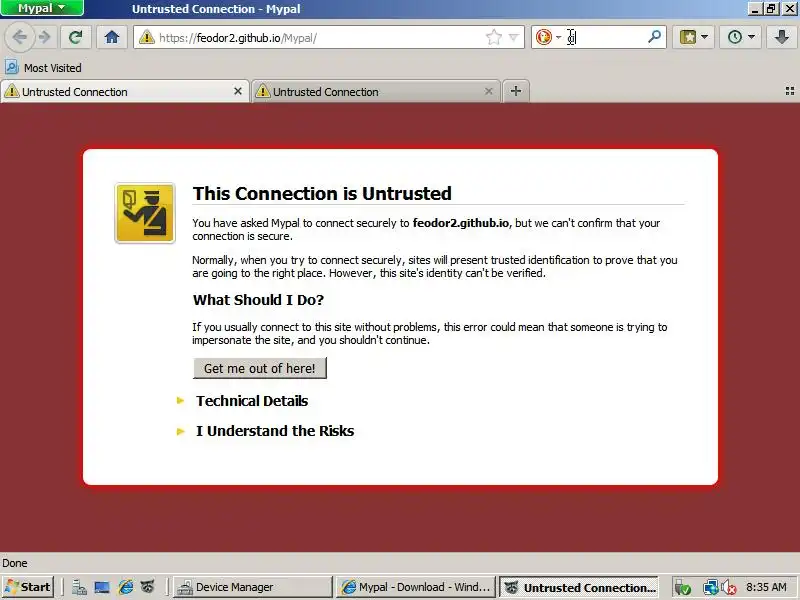
Task: Click Show Desktop quick launch icon
Action: (x=102, y=587)
